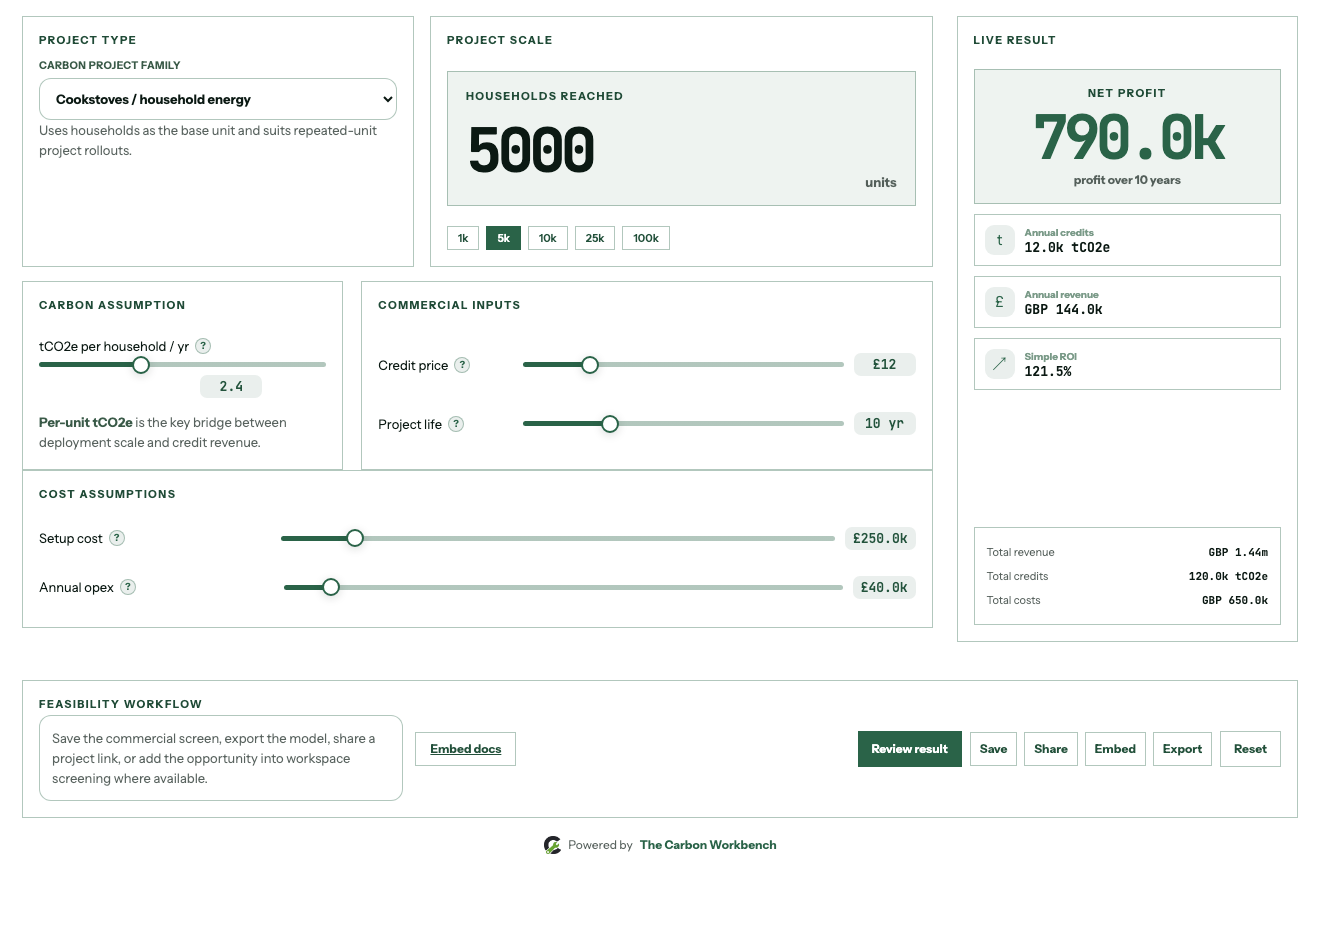This screenshot has width=1320, height=940.
Task: Click the 12.0k tCO2e annual credits value
Action: 1067,247
